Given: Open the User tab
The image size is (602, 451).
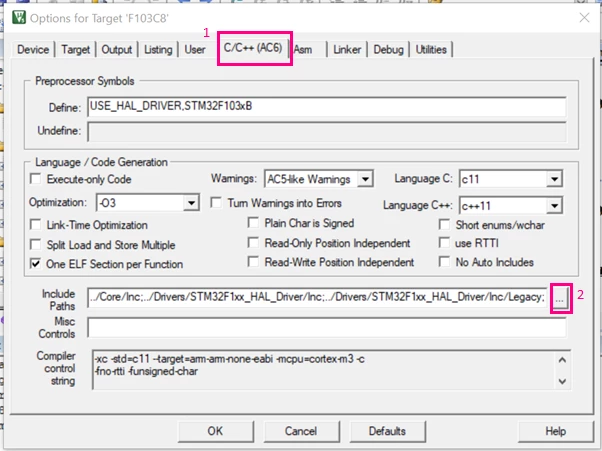Looking at the screenshot, I should pyautogui.click(x=195, y=50).
